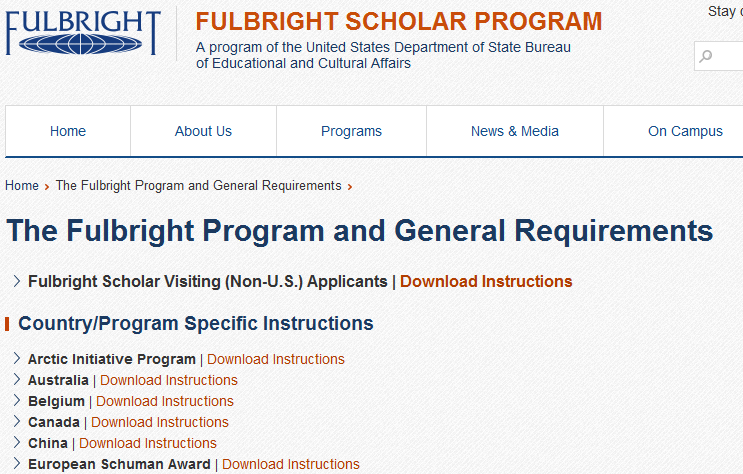Viewport: 743px width, 474px height.
Task: Download Instructions for China
Action: 147,443
